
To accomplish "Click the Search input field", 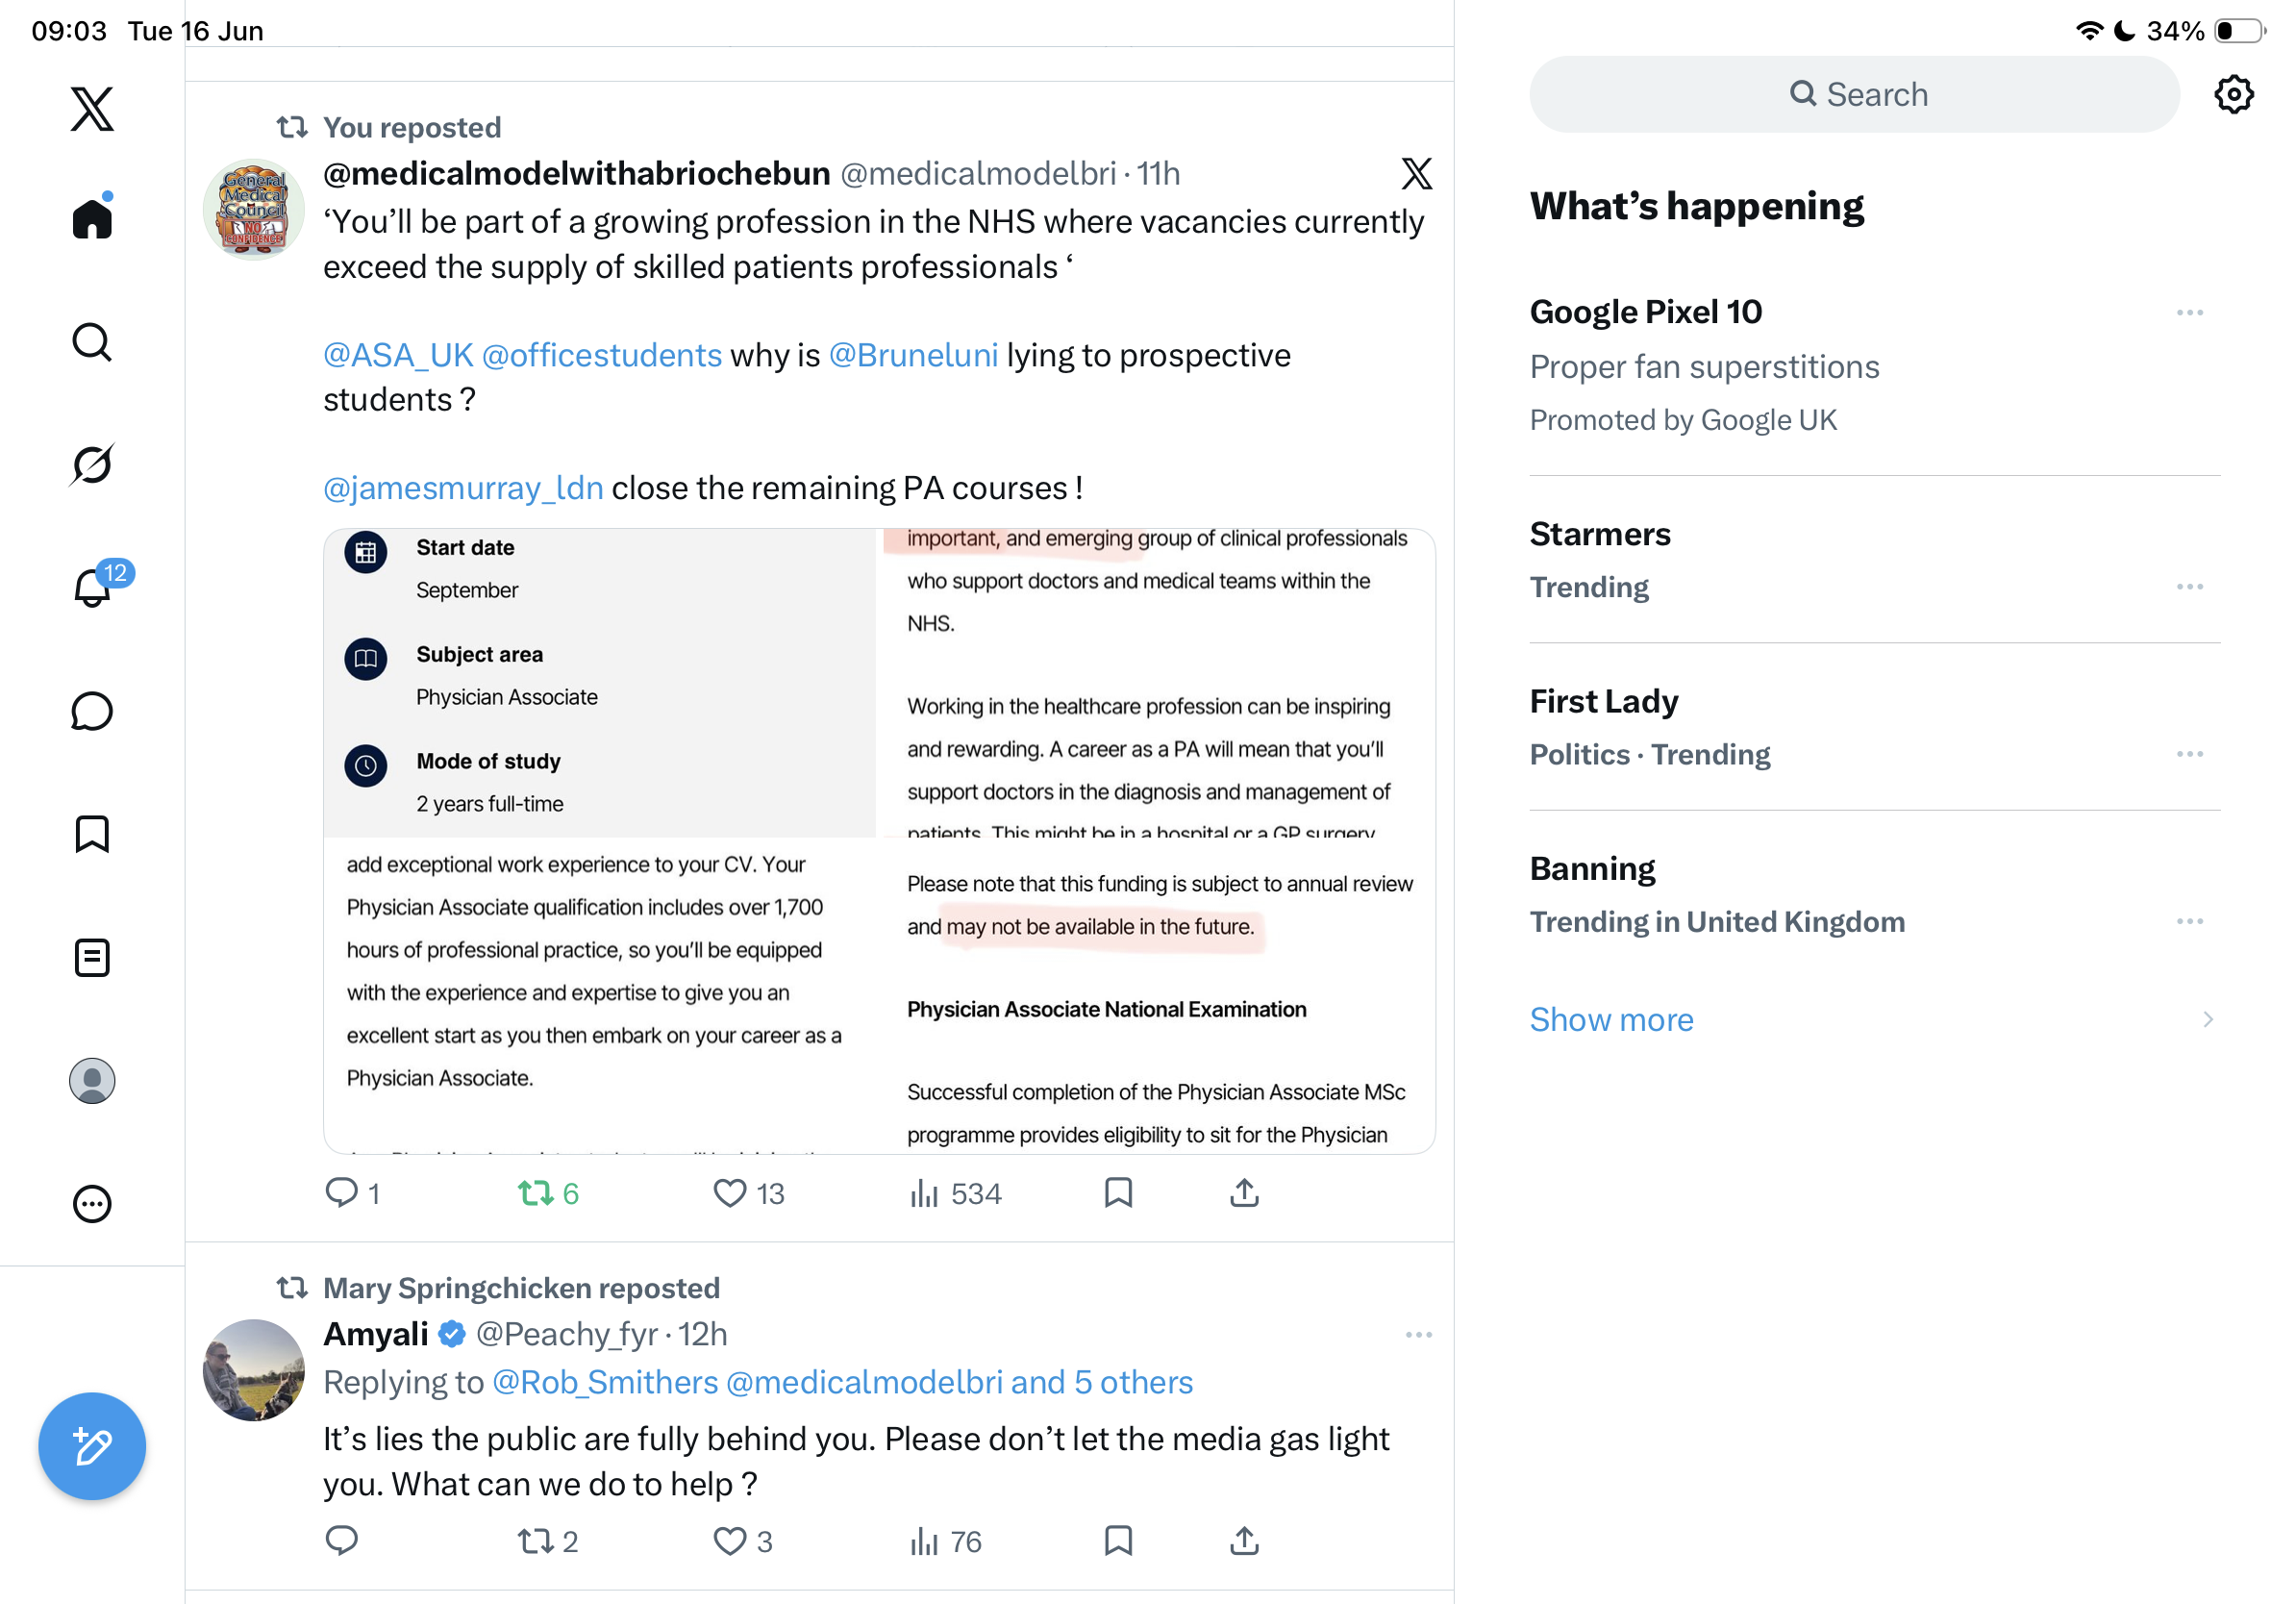I will (x=1854, y=94).
